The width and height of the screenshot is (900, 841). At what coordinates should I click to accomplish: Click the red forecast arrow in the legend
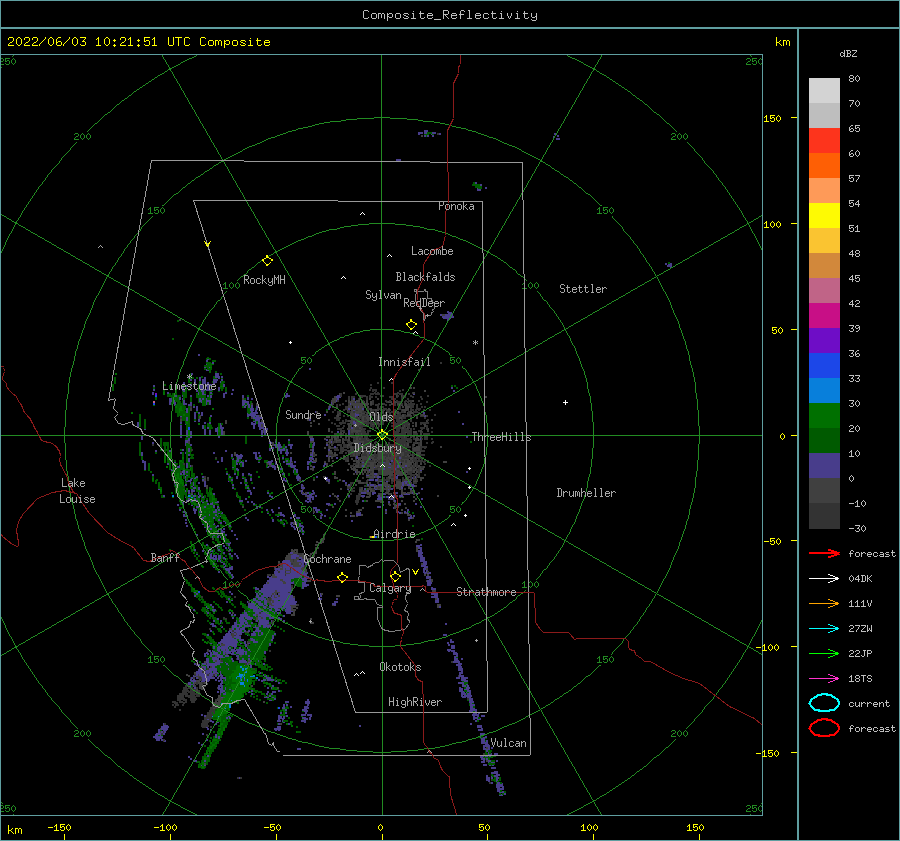pyautogui.click(x=824, y=553)
